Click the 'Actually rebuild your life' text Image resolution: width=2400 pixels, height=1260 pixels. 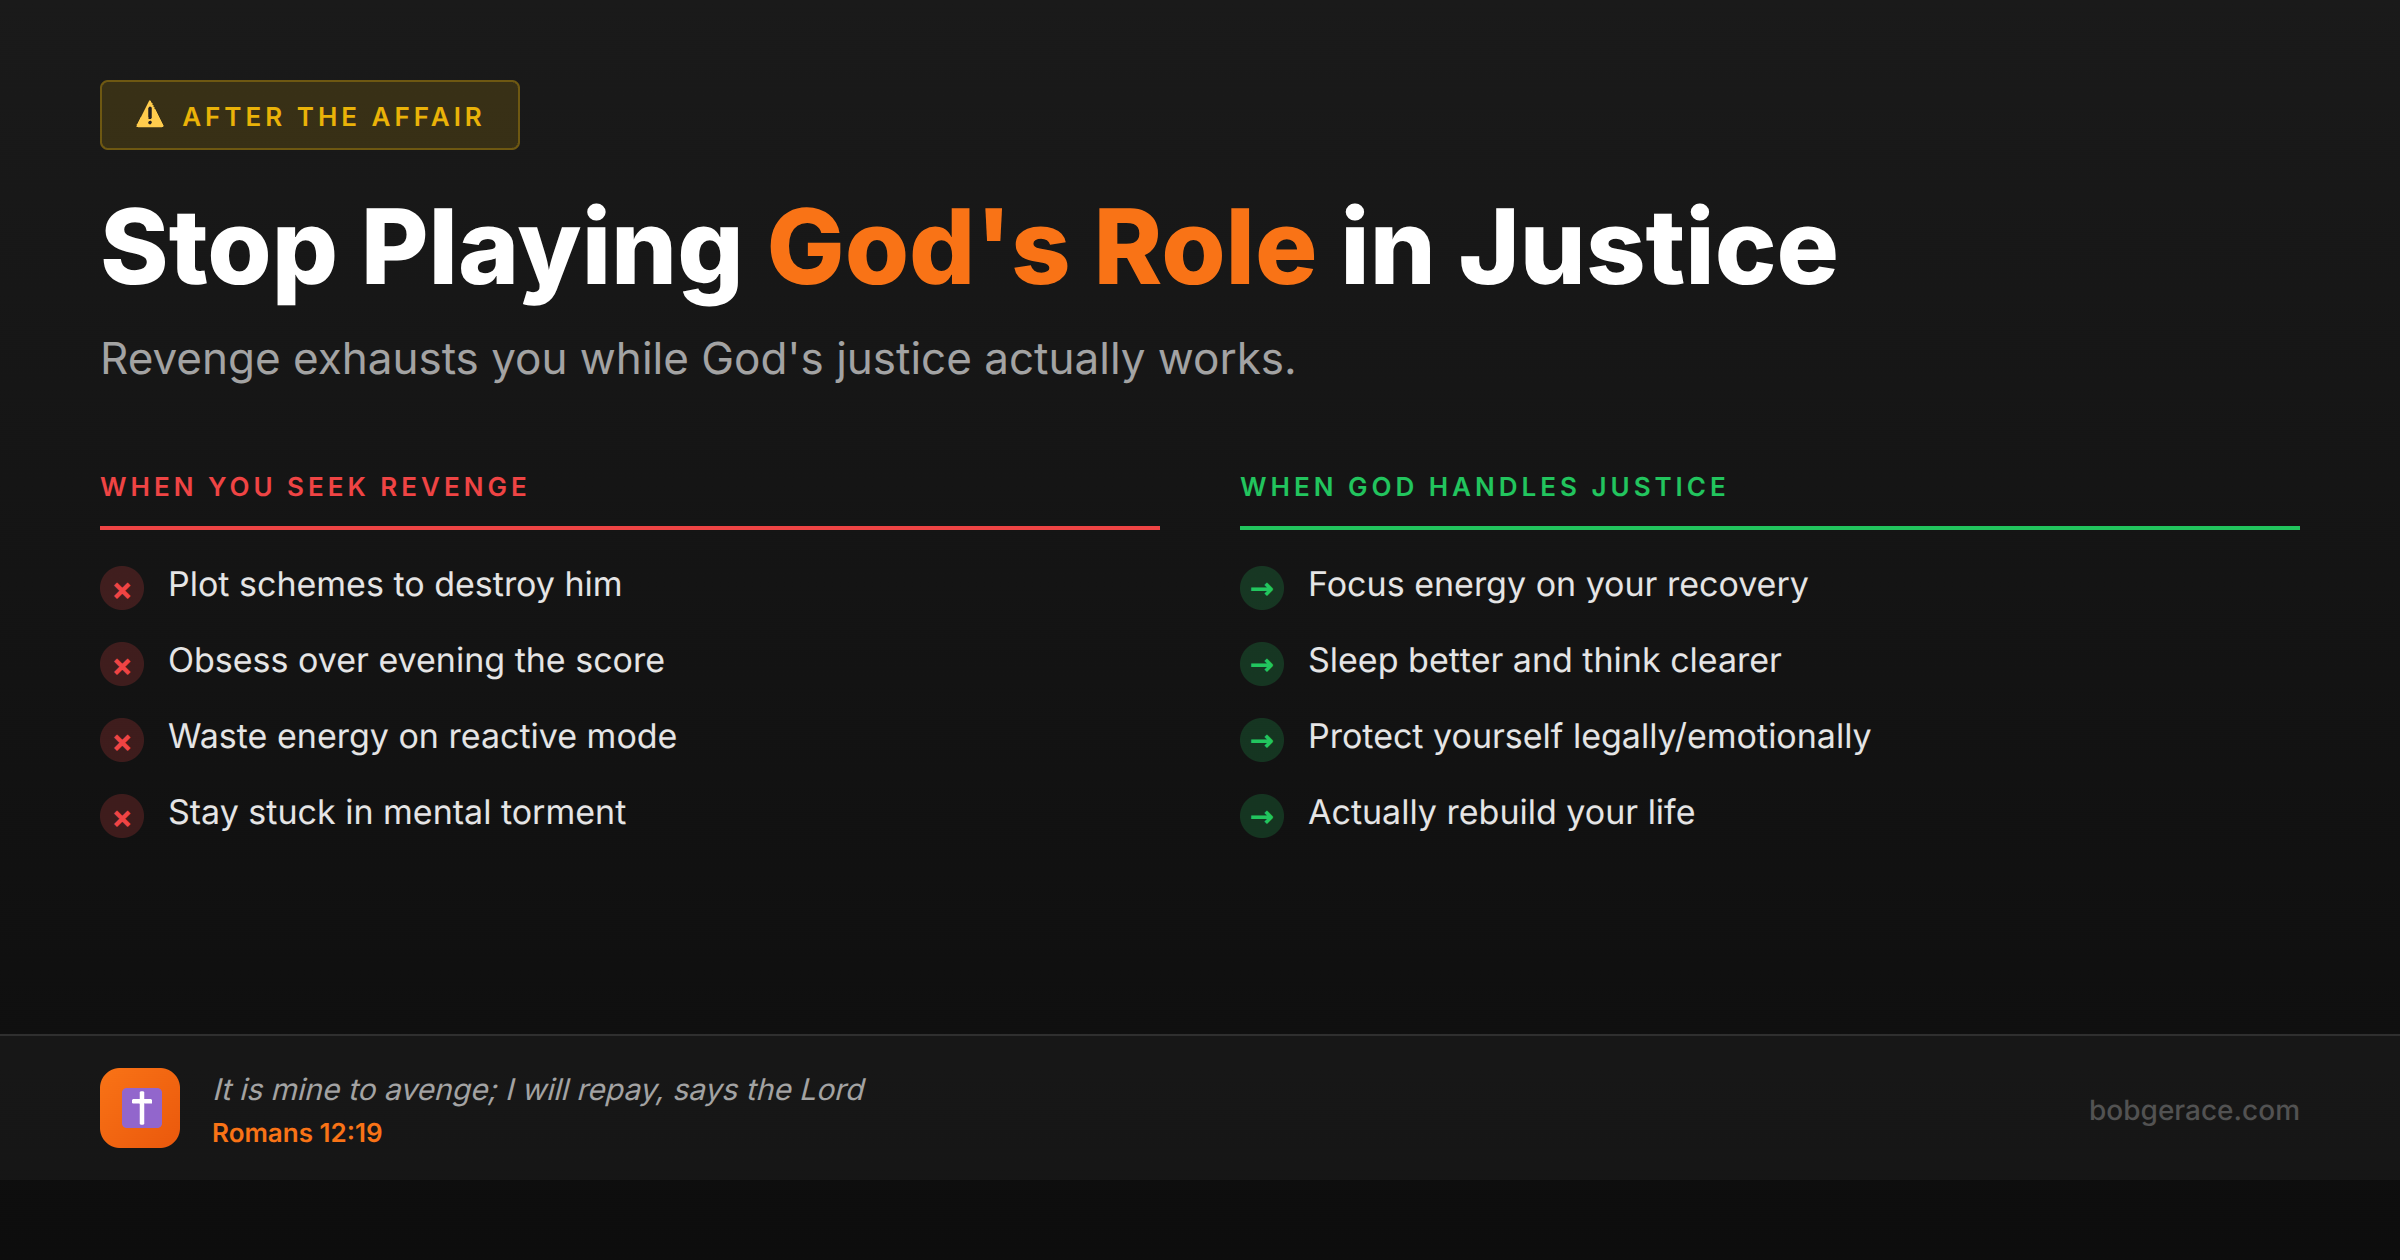pos(1501,812)
